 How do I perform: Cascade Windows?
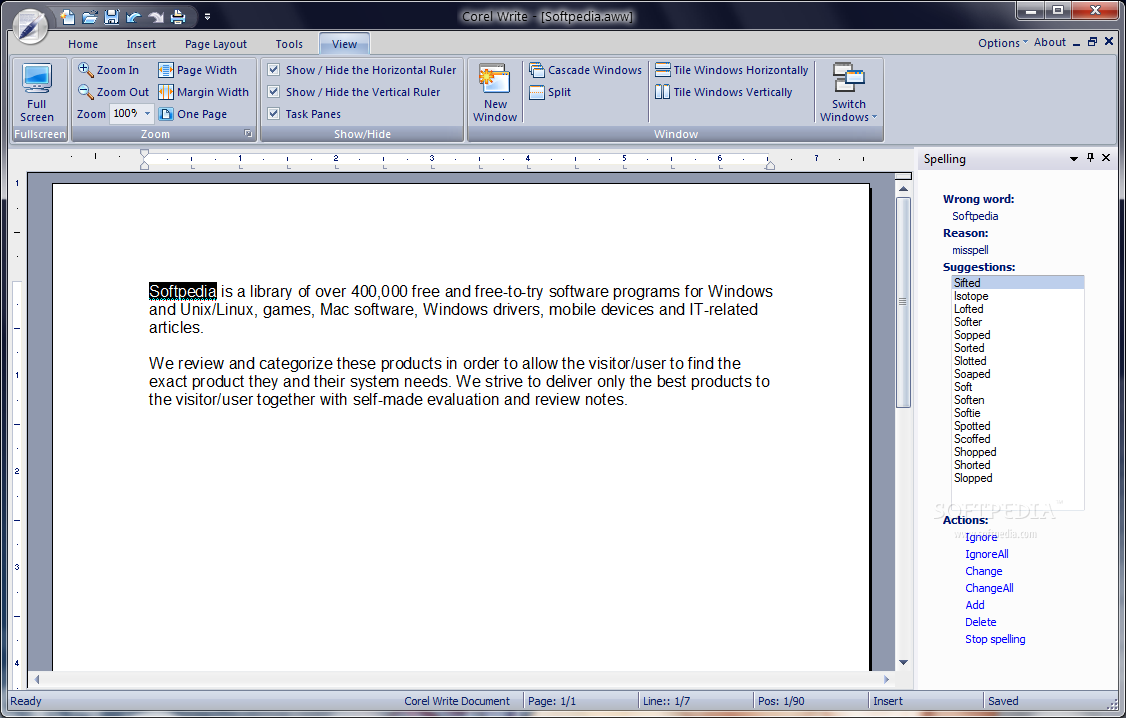coord(585,70)
